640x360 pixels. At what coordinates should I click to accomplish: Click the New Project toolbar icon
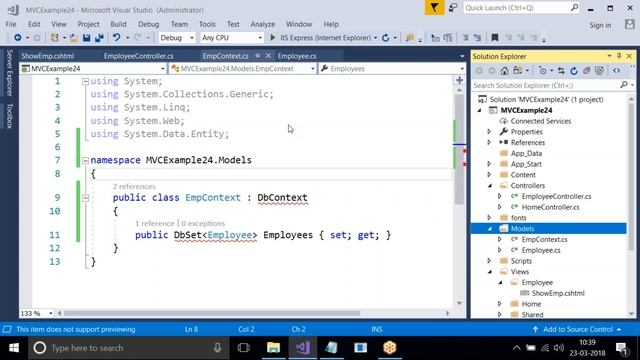click(x=54, y=38)
